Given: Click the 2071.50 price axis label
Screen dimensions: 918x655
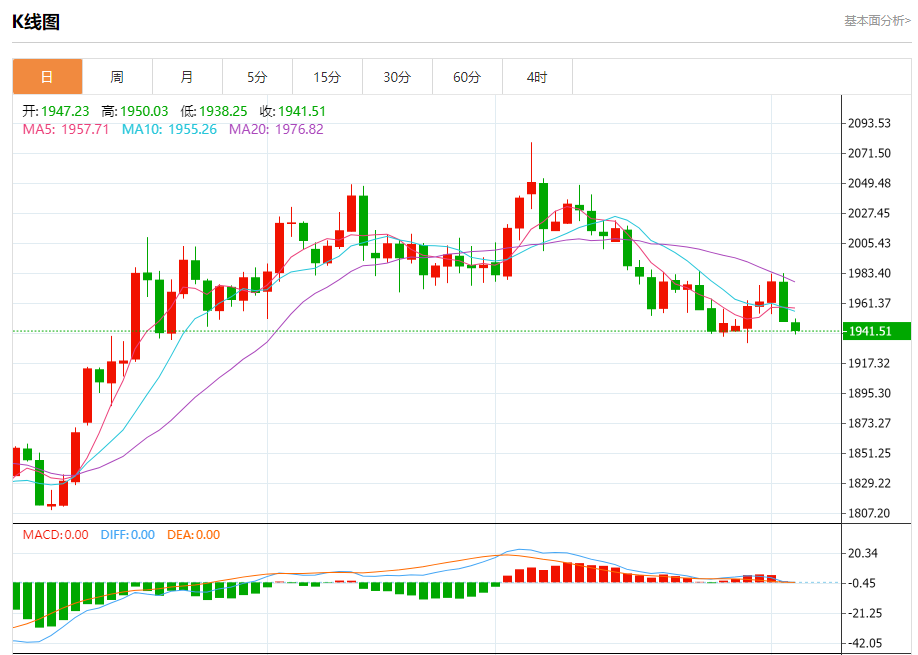Looking at the screenshot, I should pos(869,153).
